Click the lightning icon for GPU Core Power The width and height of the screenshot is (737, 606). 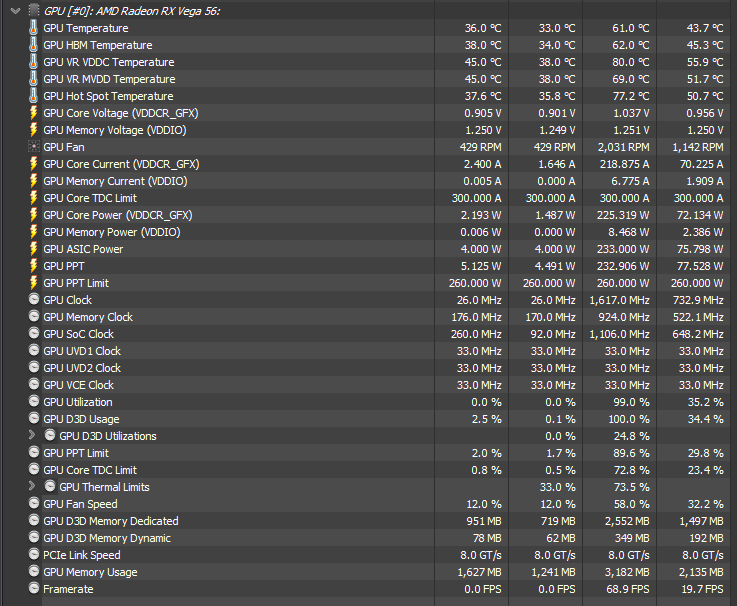33,215
